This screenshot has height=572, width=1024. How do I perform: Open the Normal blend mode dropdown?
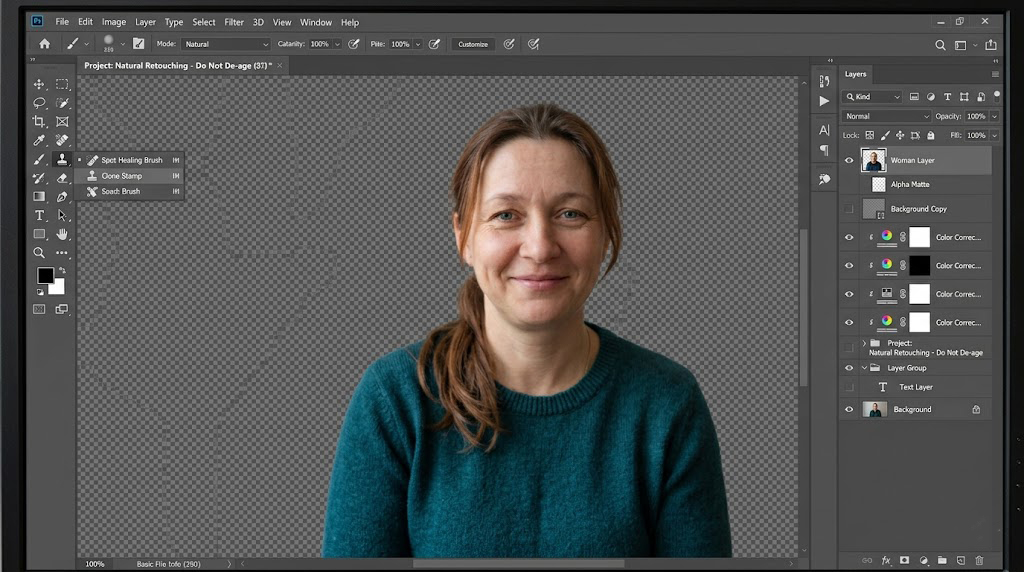click(886, 116)
